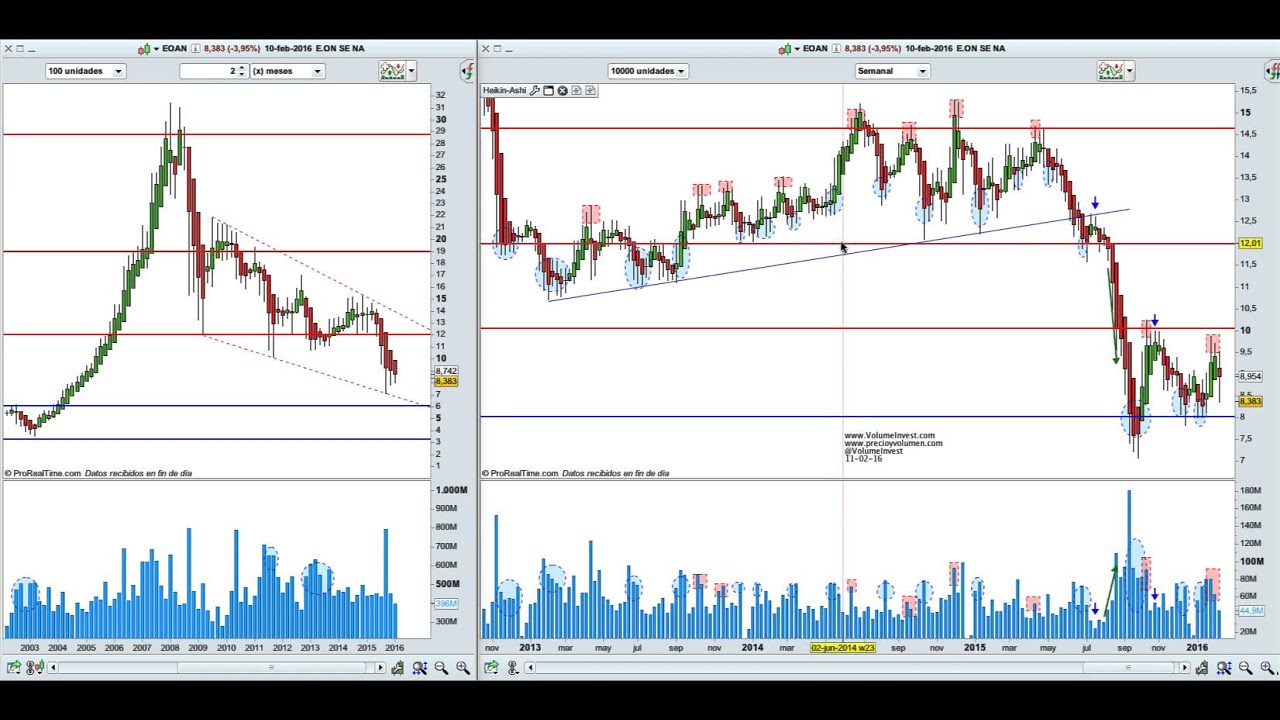1280x720 pixels.
Task: Click right chart history load icon
Action: (x=1204, y=668)
